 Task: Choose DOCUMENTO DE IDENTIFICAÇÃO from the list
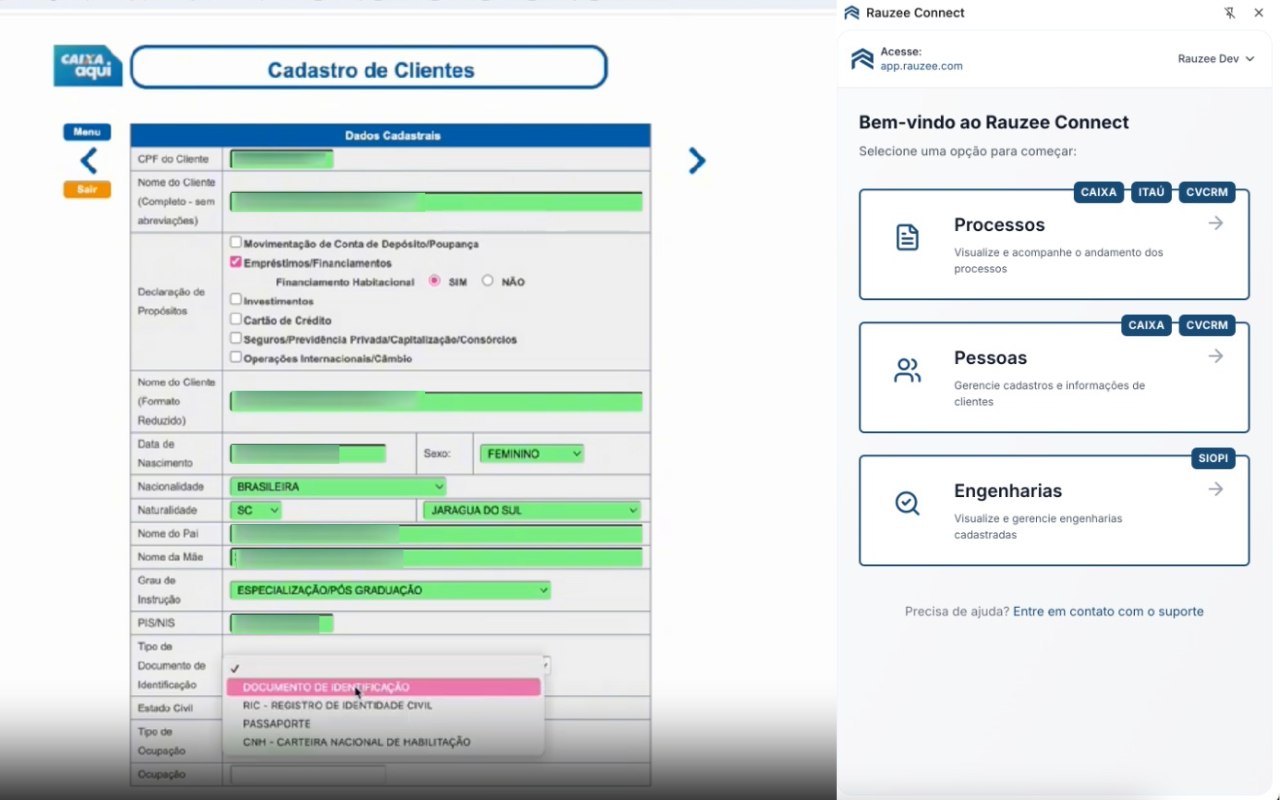(383, 687)
